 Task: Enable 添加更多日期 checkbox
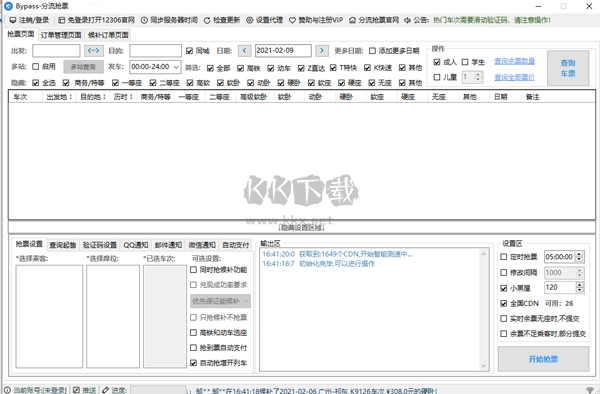(x=372, y=50)
